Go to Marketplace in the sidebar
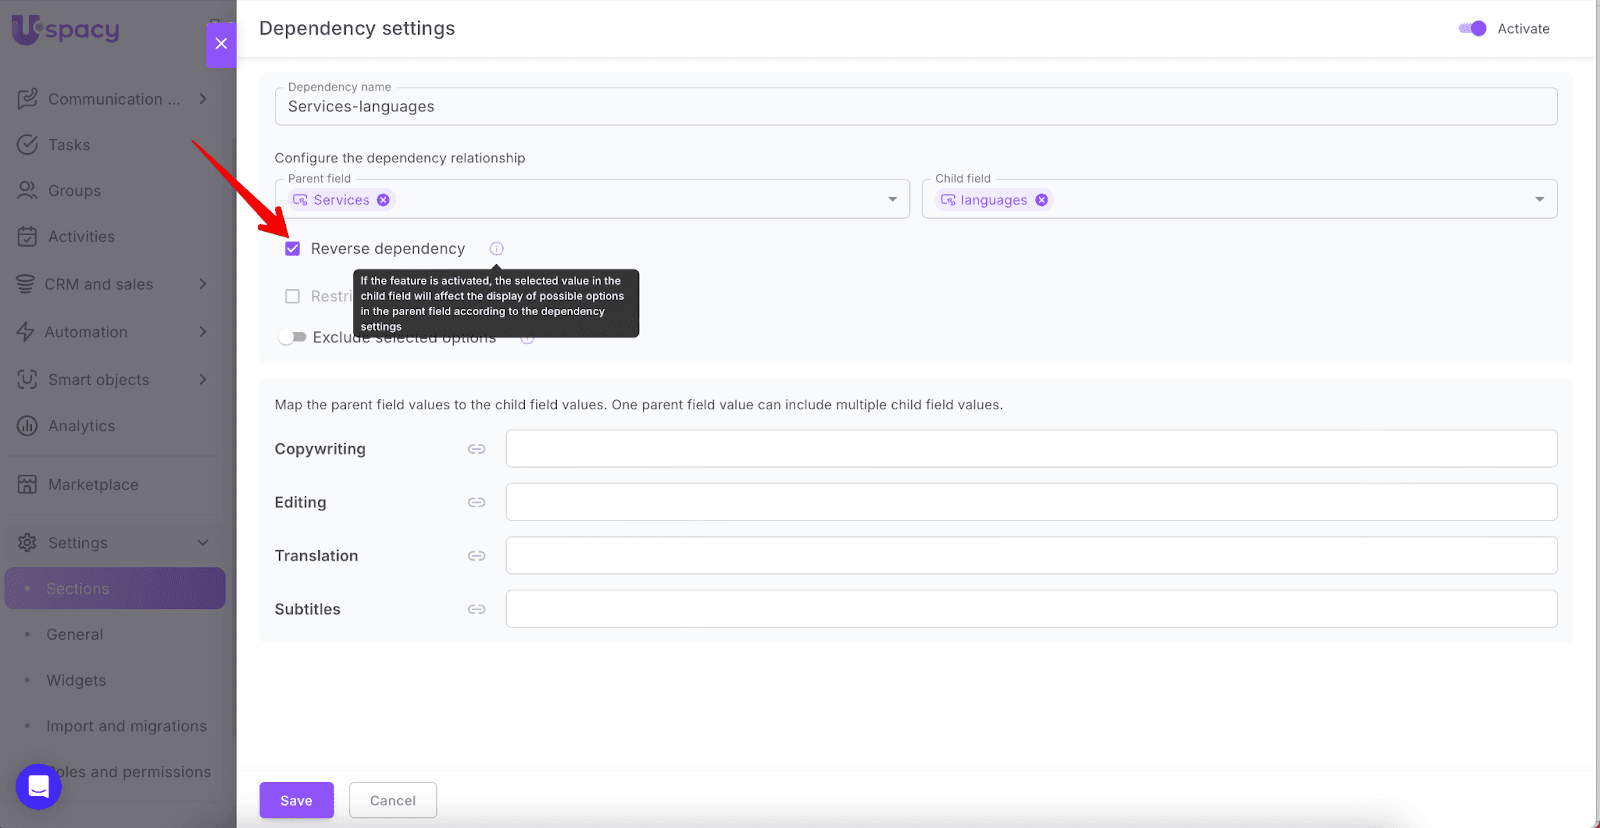The height and width of the screenshot is (828, 1600). tap(93, 485)
